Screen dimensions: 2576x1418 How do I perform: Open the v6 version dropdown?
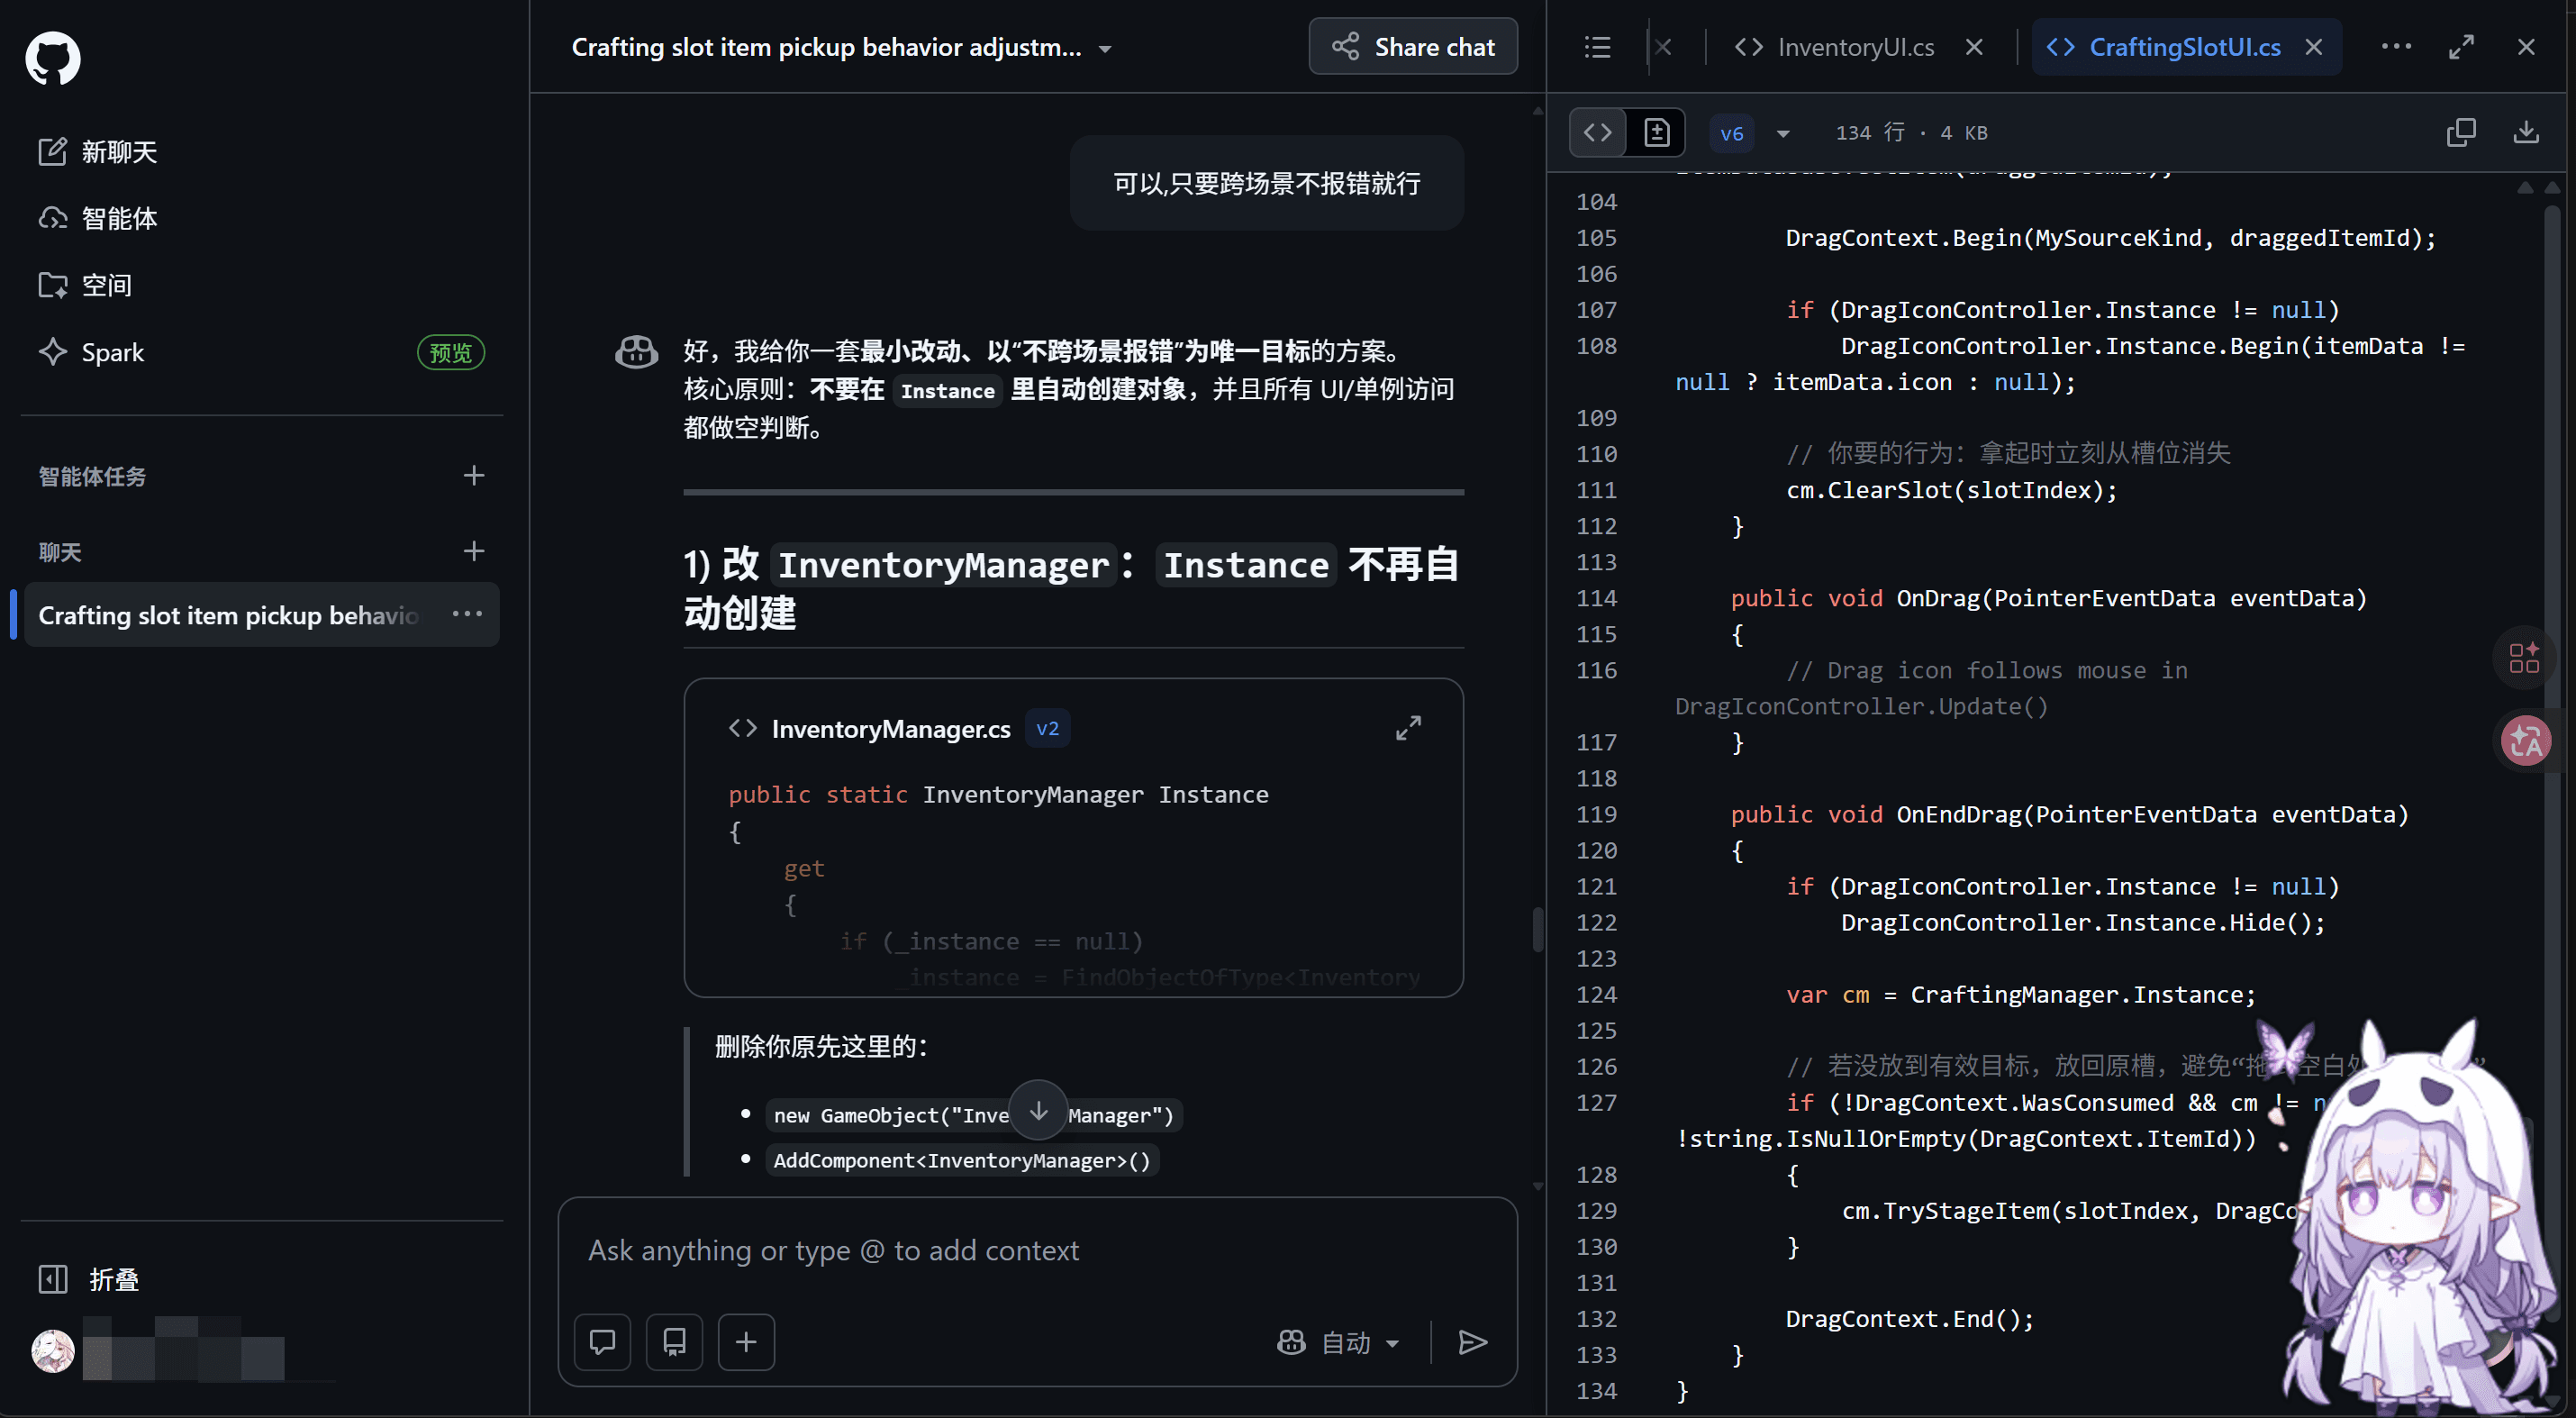click(1752, 133)
